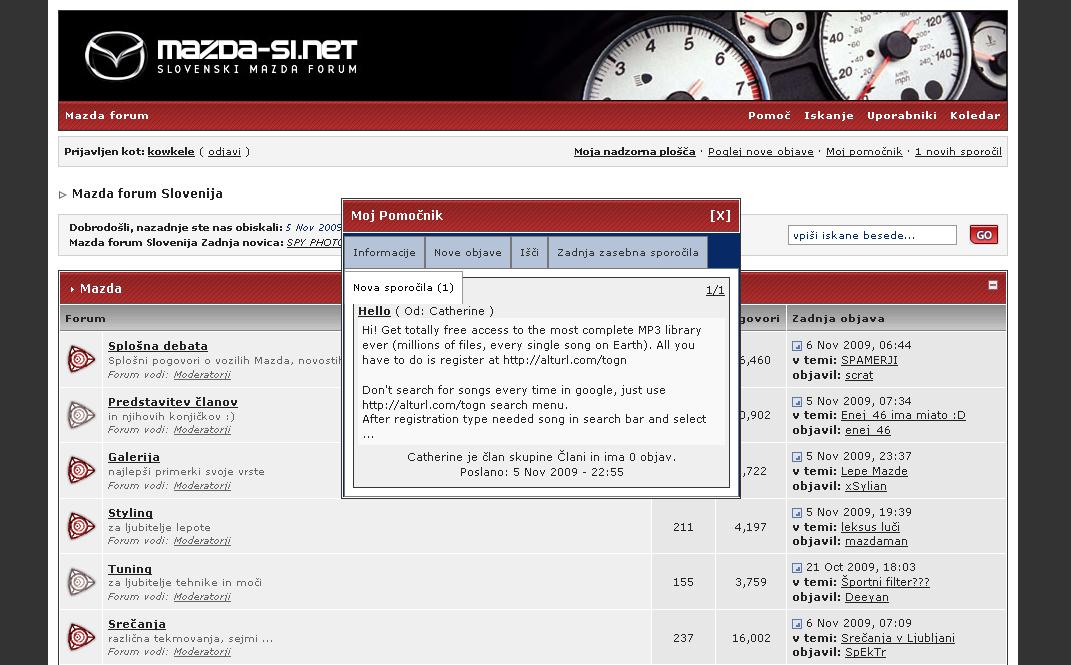
Task: Open user mazdaman's profile link
Action: [x=876, y=541]
